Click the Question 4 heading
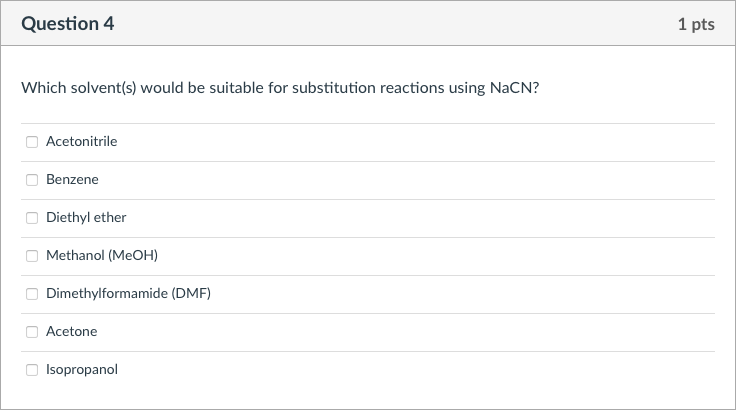Image resolution: width=738 pixels, height=411 pixels. 68,24
